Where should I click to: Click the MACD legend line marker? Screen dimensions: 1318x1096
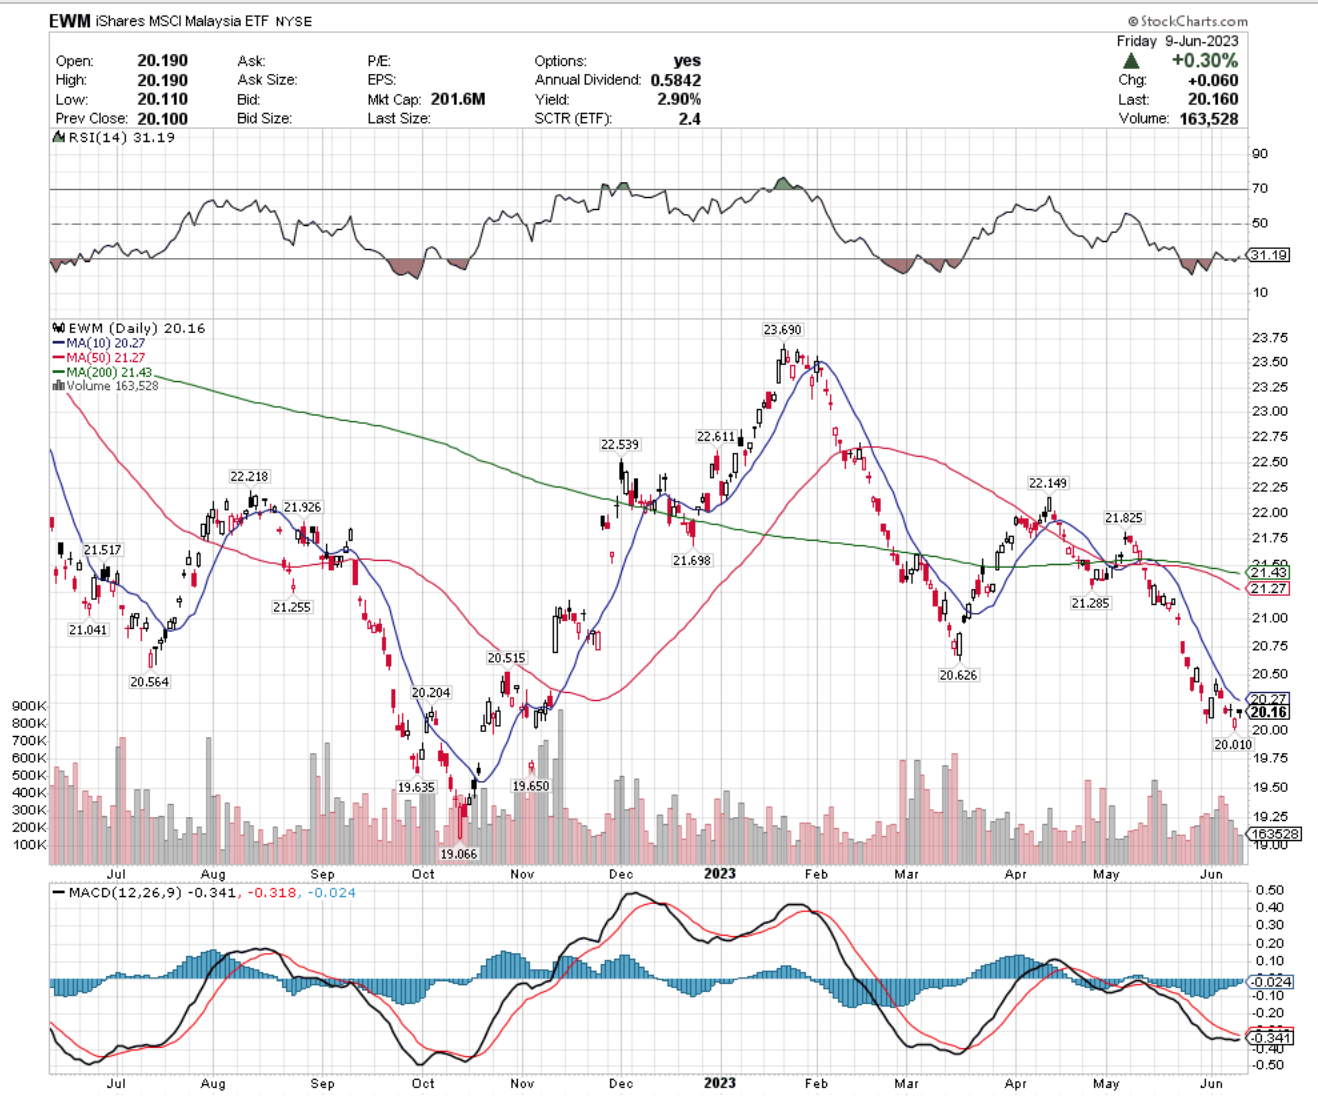[58, 892]
